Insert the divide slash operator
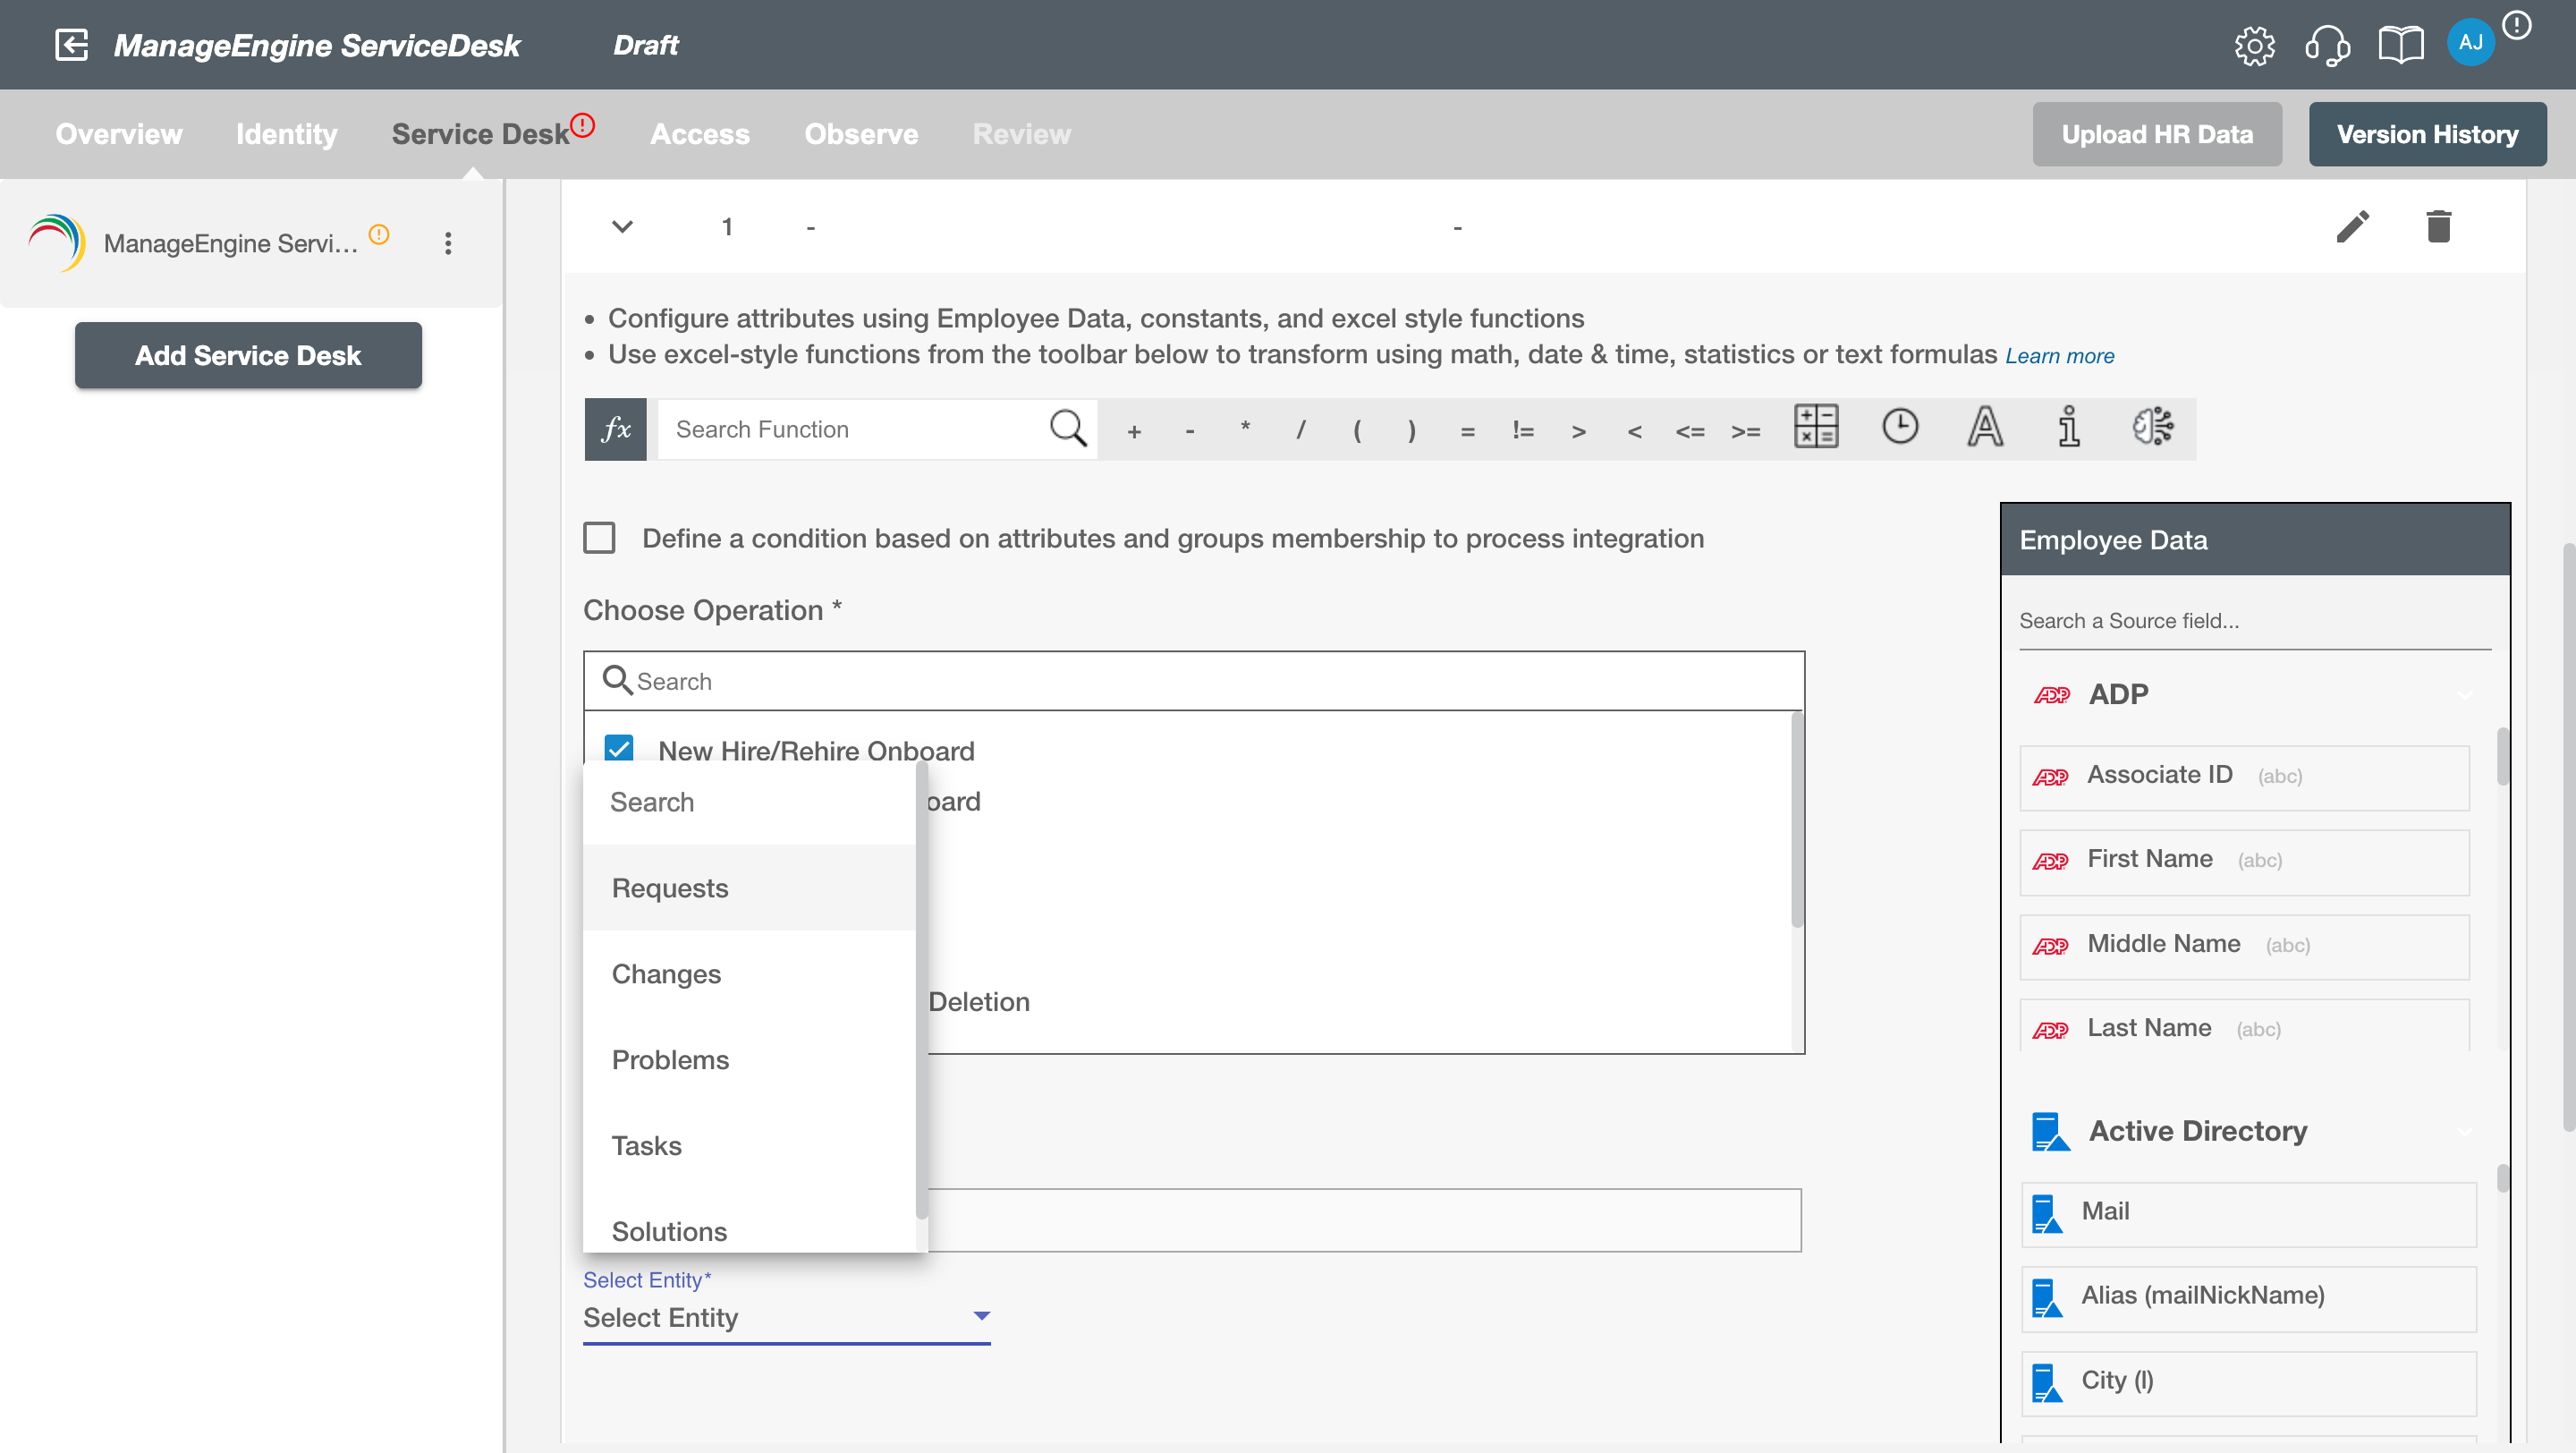This screenshot has height=1453, width=2576. click(x=1301, y=430)
